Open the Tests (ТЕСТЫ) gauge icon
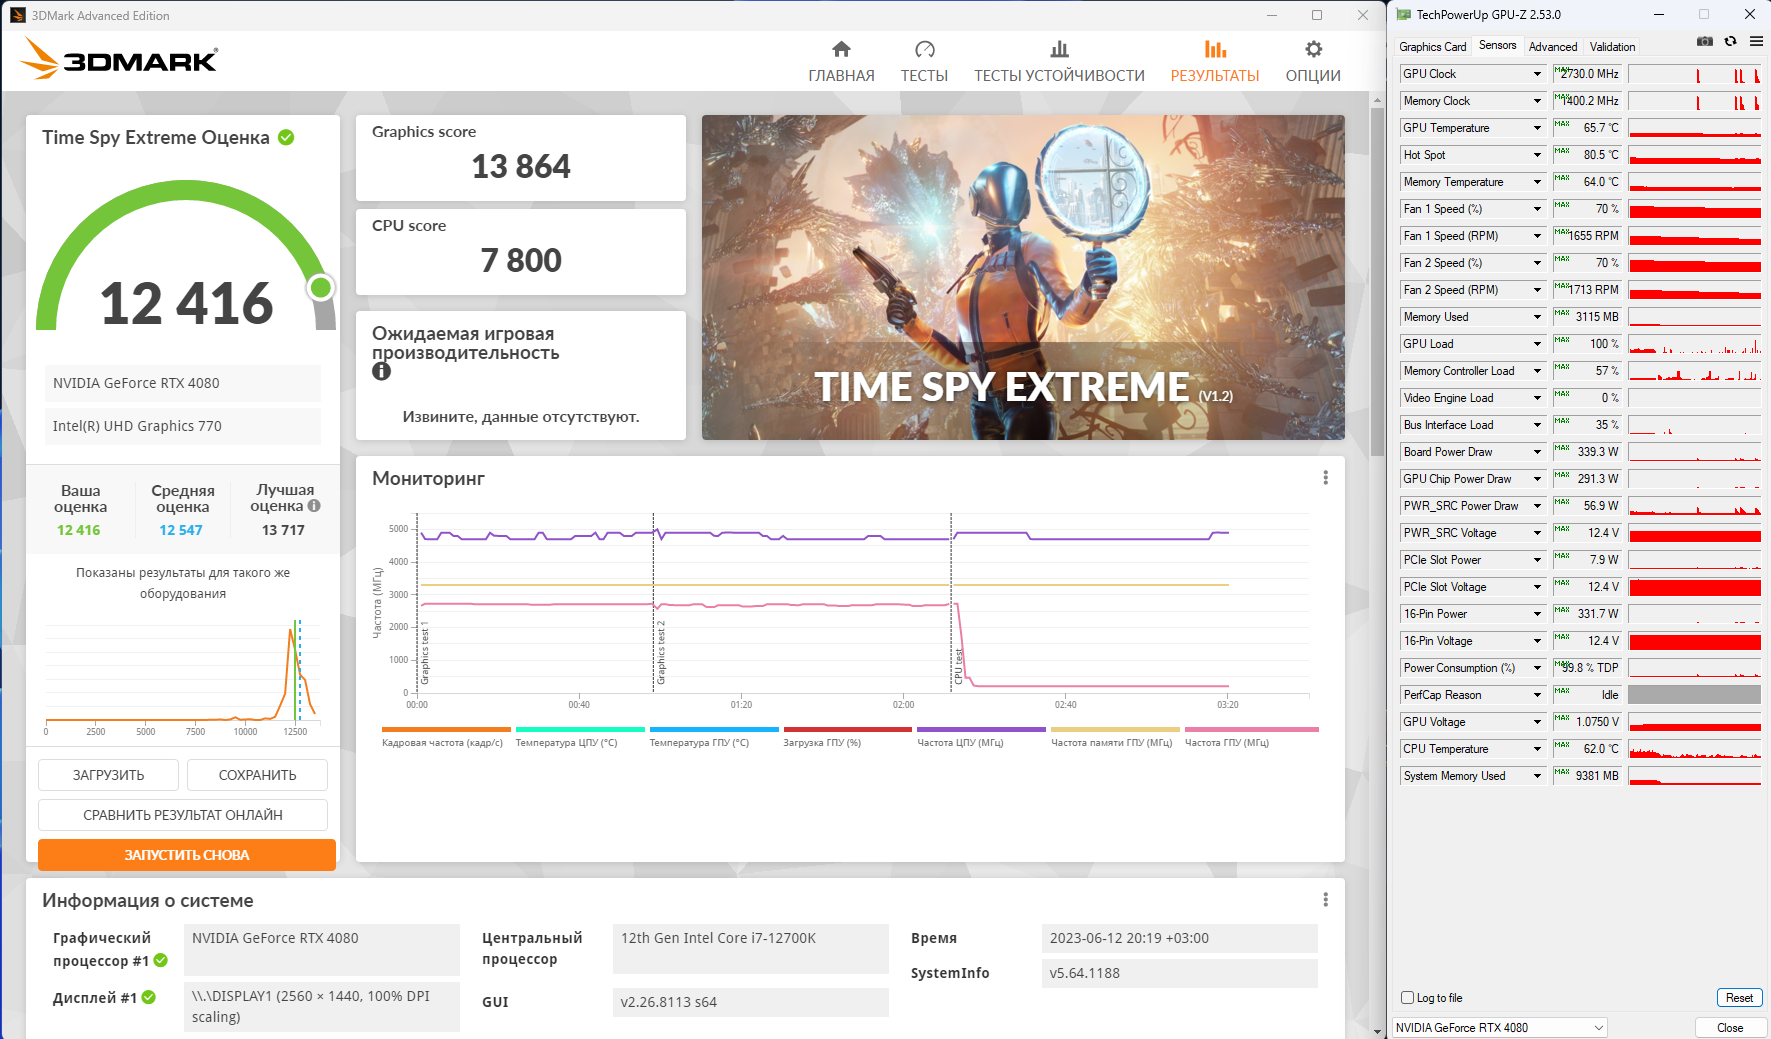The height and width of the screenshot is (1039, 1771). (x=924, y=49)
